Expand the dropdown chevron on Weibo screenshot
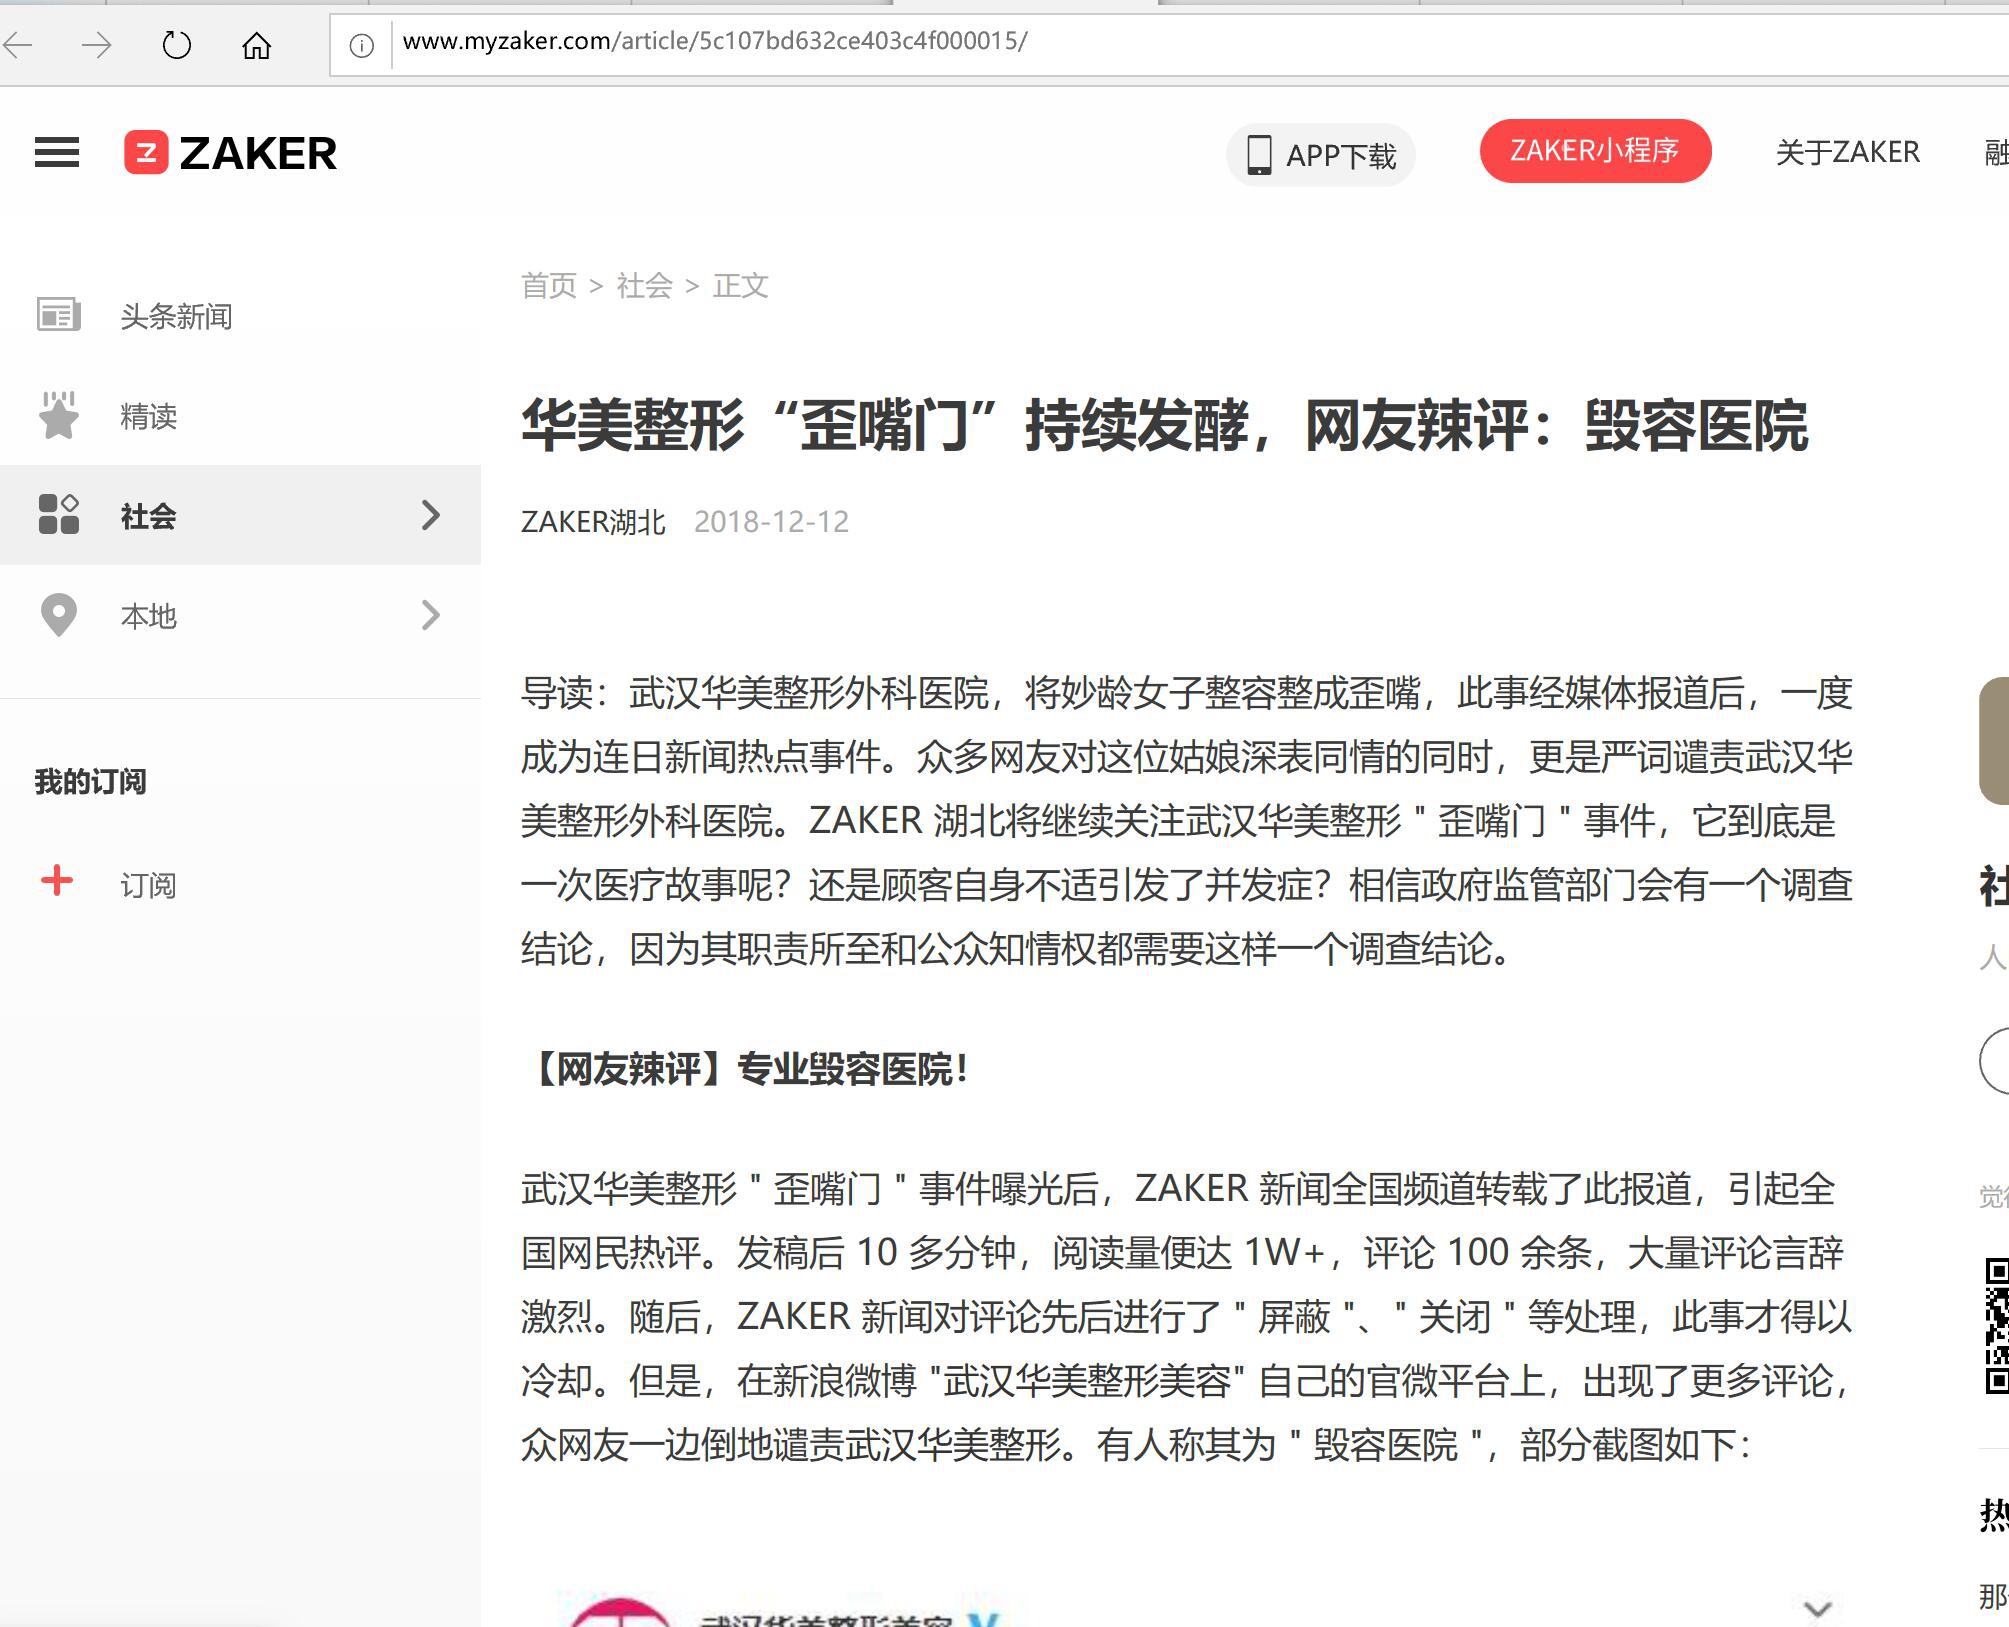The height and width of the screenshot is (1627, 2009). coord(1817,1609)
